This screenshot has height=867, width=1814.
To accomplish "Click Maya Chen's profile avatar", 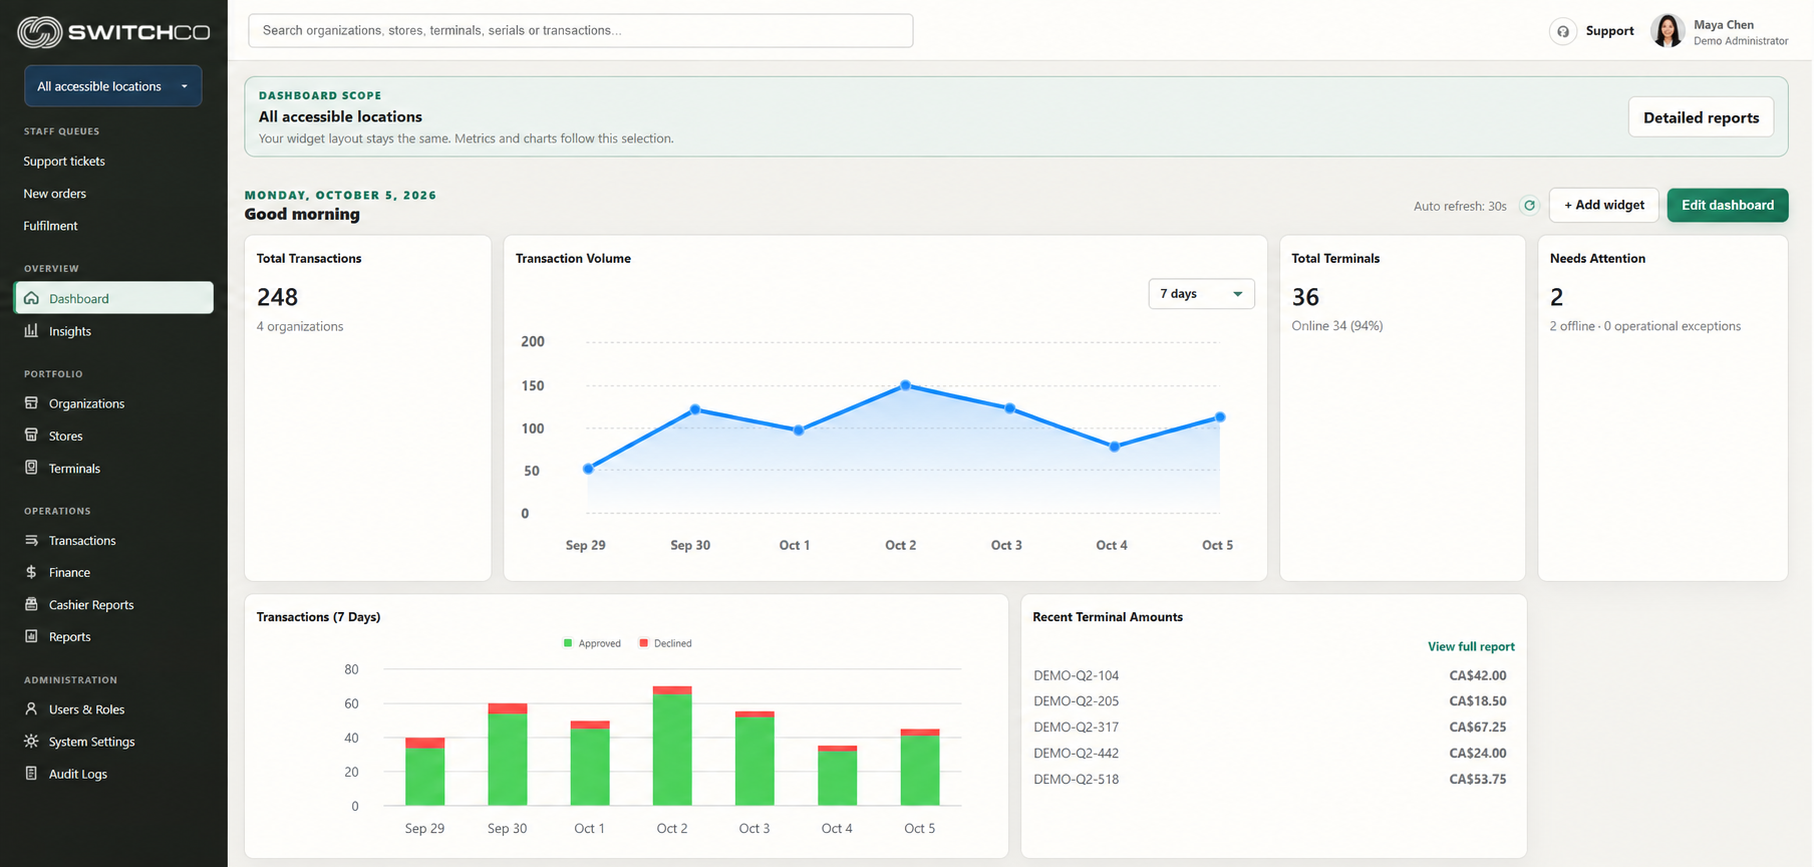I will pyautogui.click(x=1667, y=31).
